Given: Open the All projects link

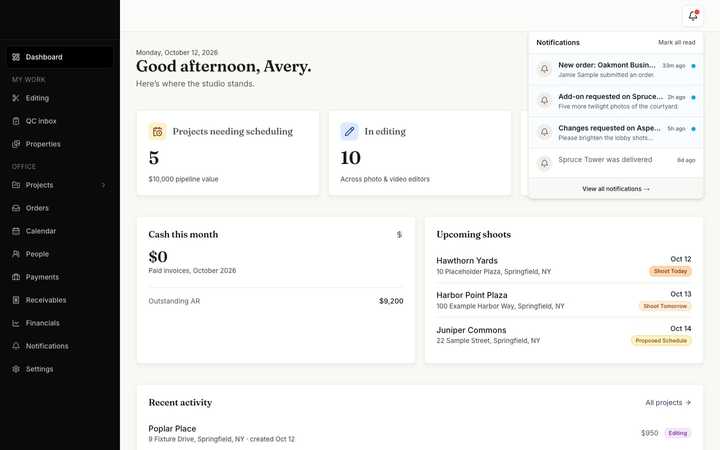Looking at the screenshot, I should [668, 403].
